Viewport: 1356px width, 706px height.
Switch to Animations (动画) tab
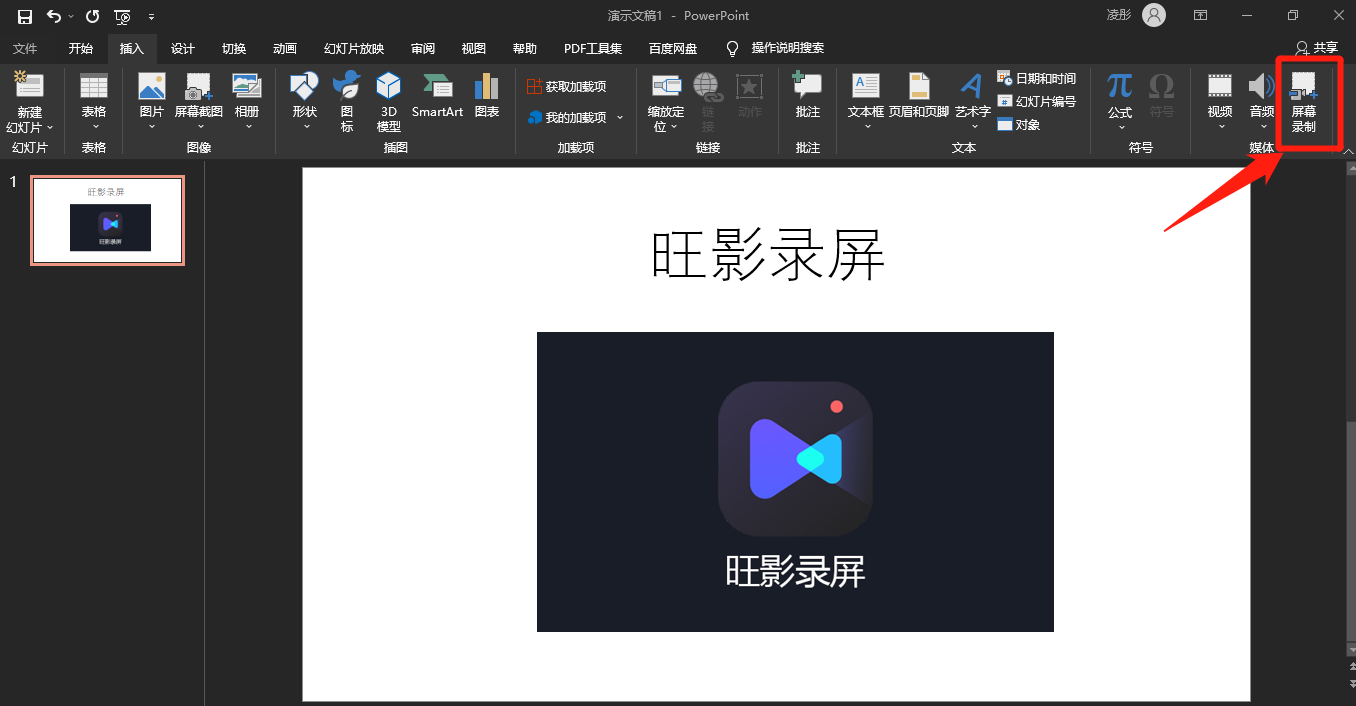(x=285, y=48)
